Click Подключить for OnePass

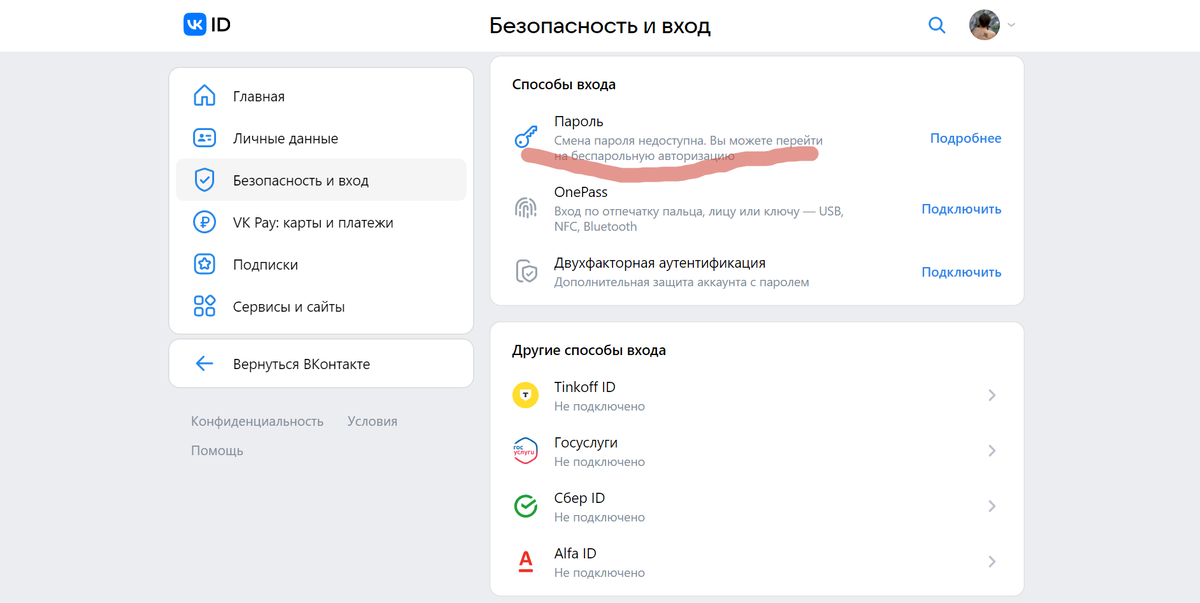coord(961,209)
